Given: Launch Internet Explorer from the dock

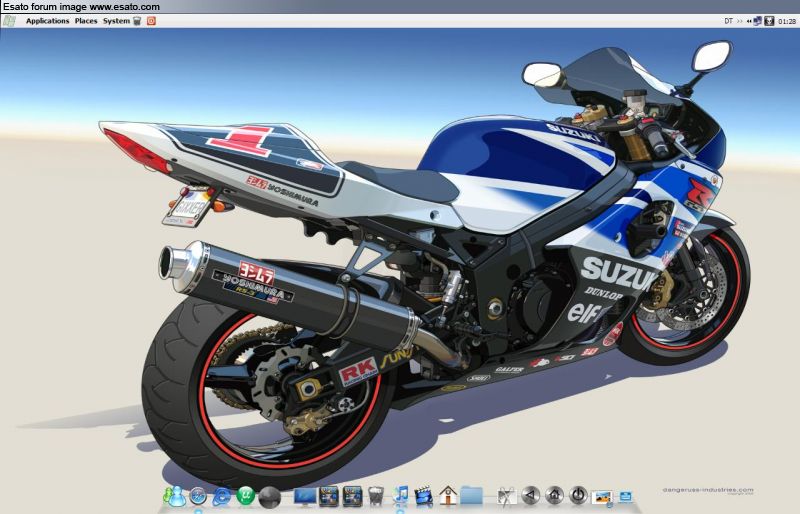Looking at the screenshot, I should 222,496.
